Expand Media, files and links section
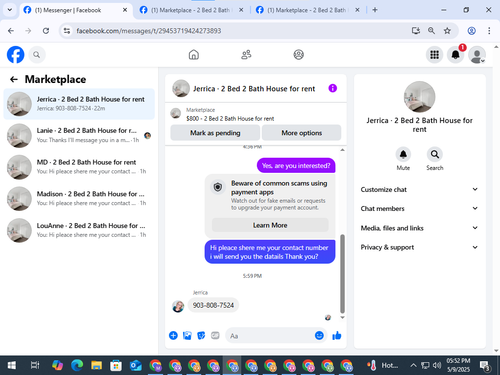The image size is (500, 375). (x=419, y=228)
